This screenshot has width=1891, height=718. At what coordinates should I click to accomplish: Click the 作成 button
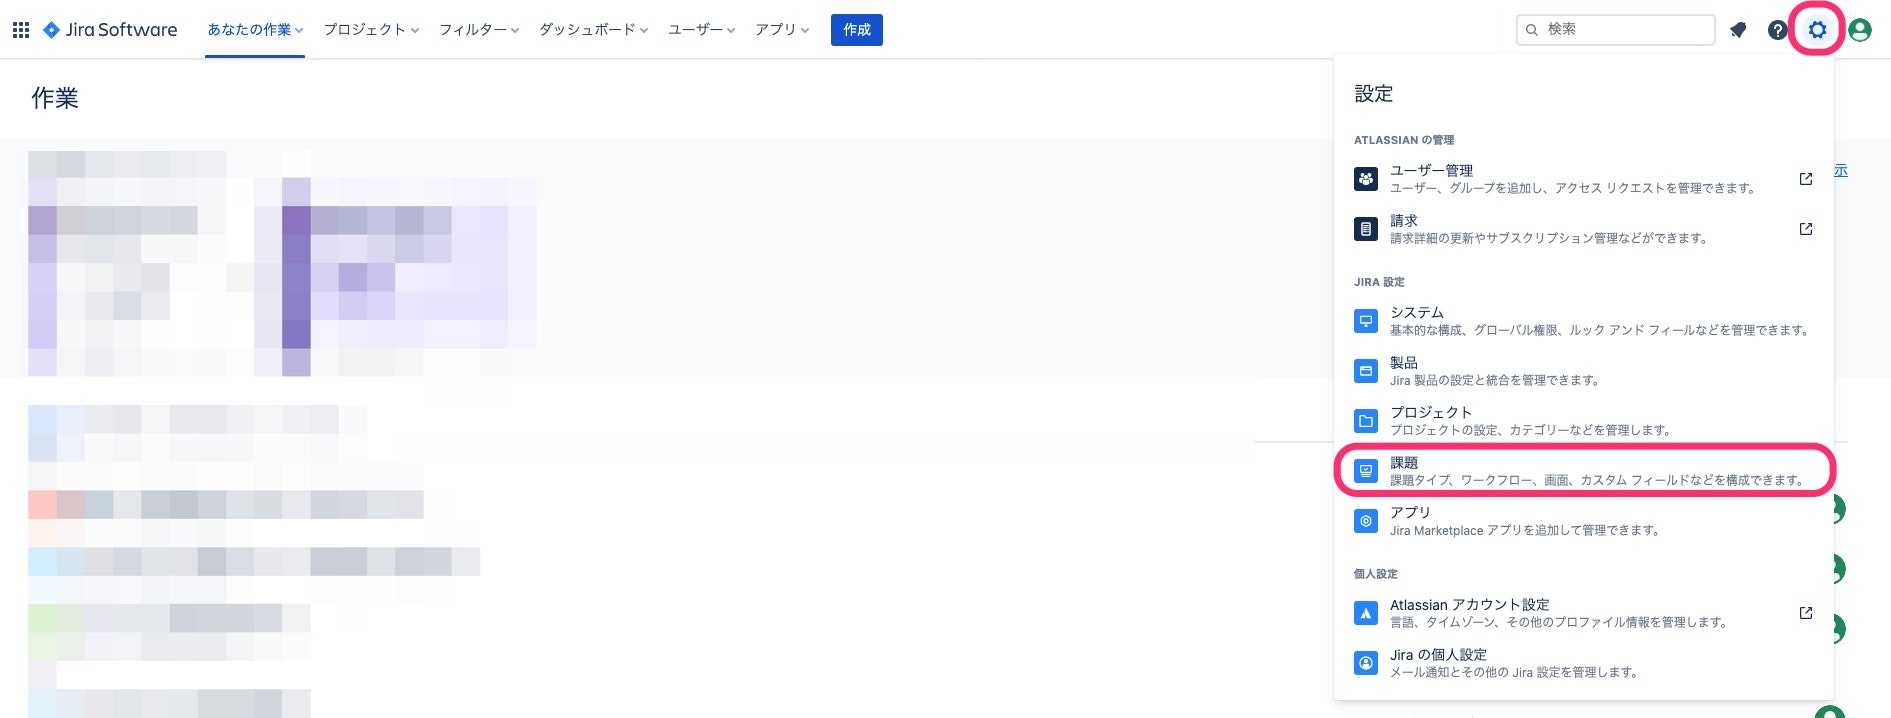[x=856, y=30]
